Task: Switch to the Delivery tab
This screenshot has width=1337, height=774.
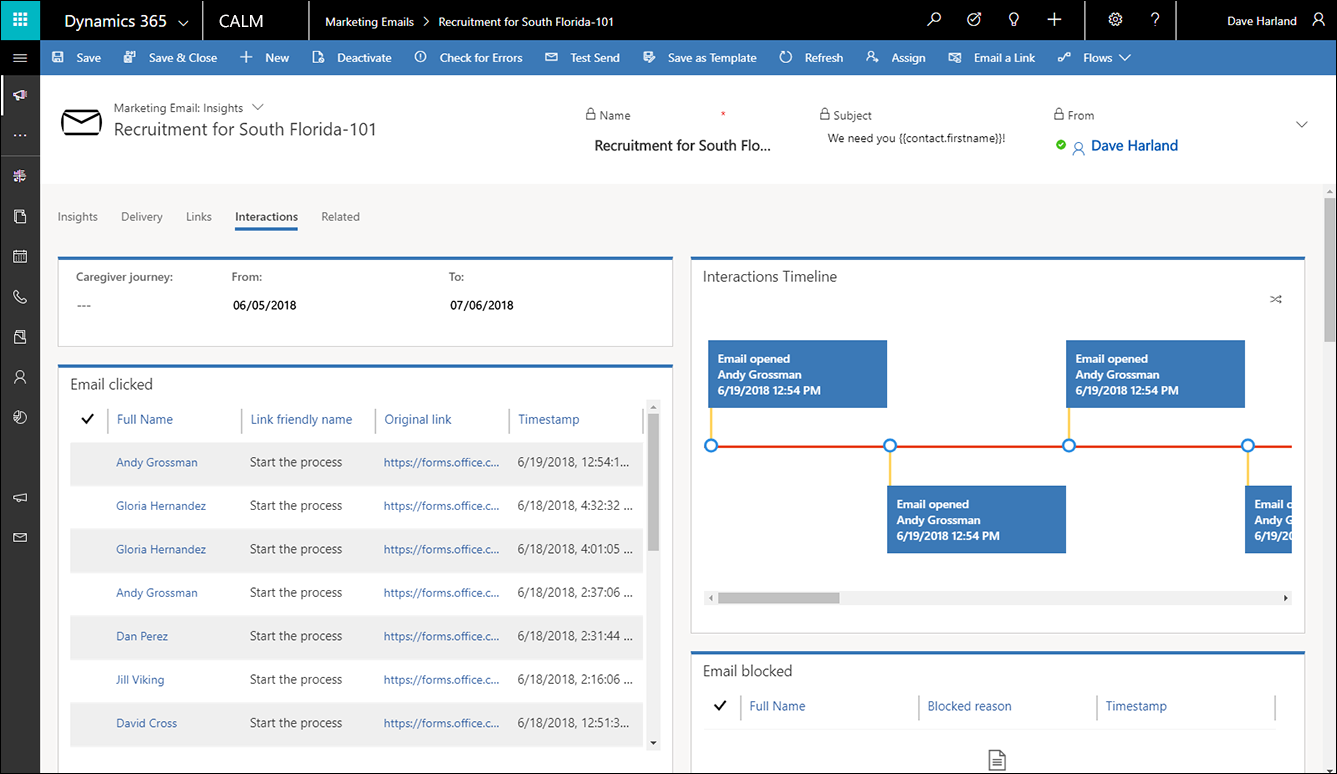Action: (142, 216)
